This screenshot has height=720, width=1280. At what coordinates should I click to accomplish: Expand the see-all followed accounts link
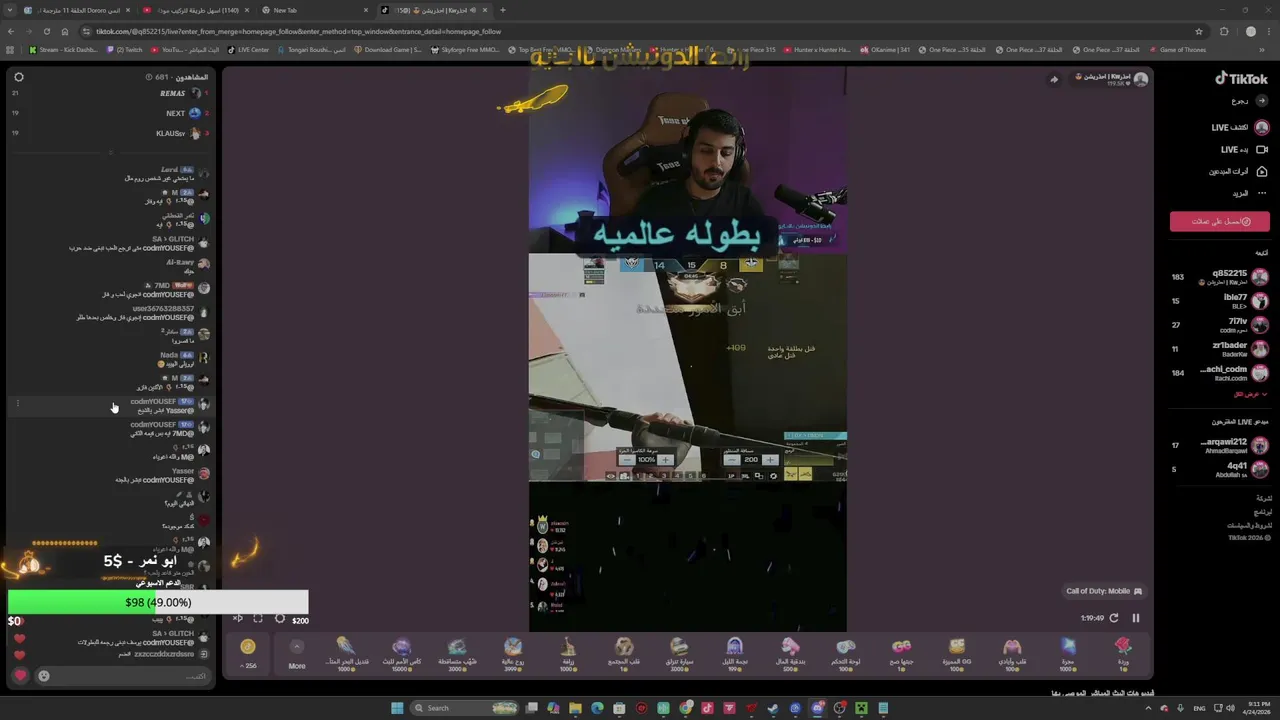(1251, 394)
